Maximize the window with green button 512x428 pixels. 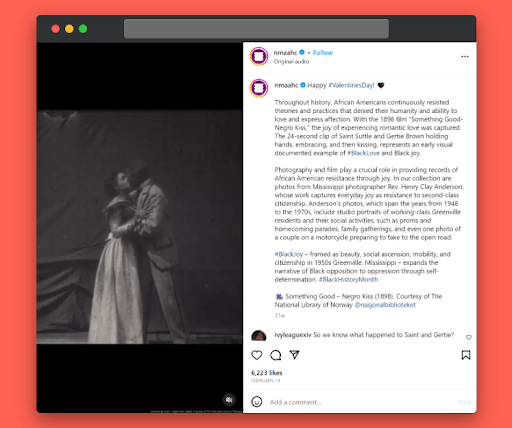tap(83, 29)
